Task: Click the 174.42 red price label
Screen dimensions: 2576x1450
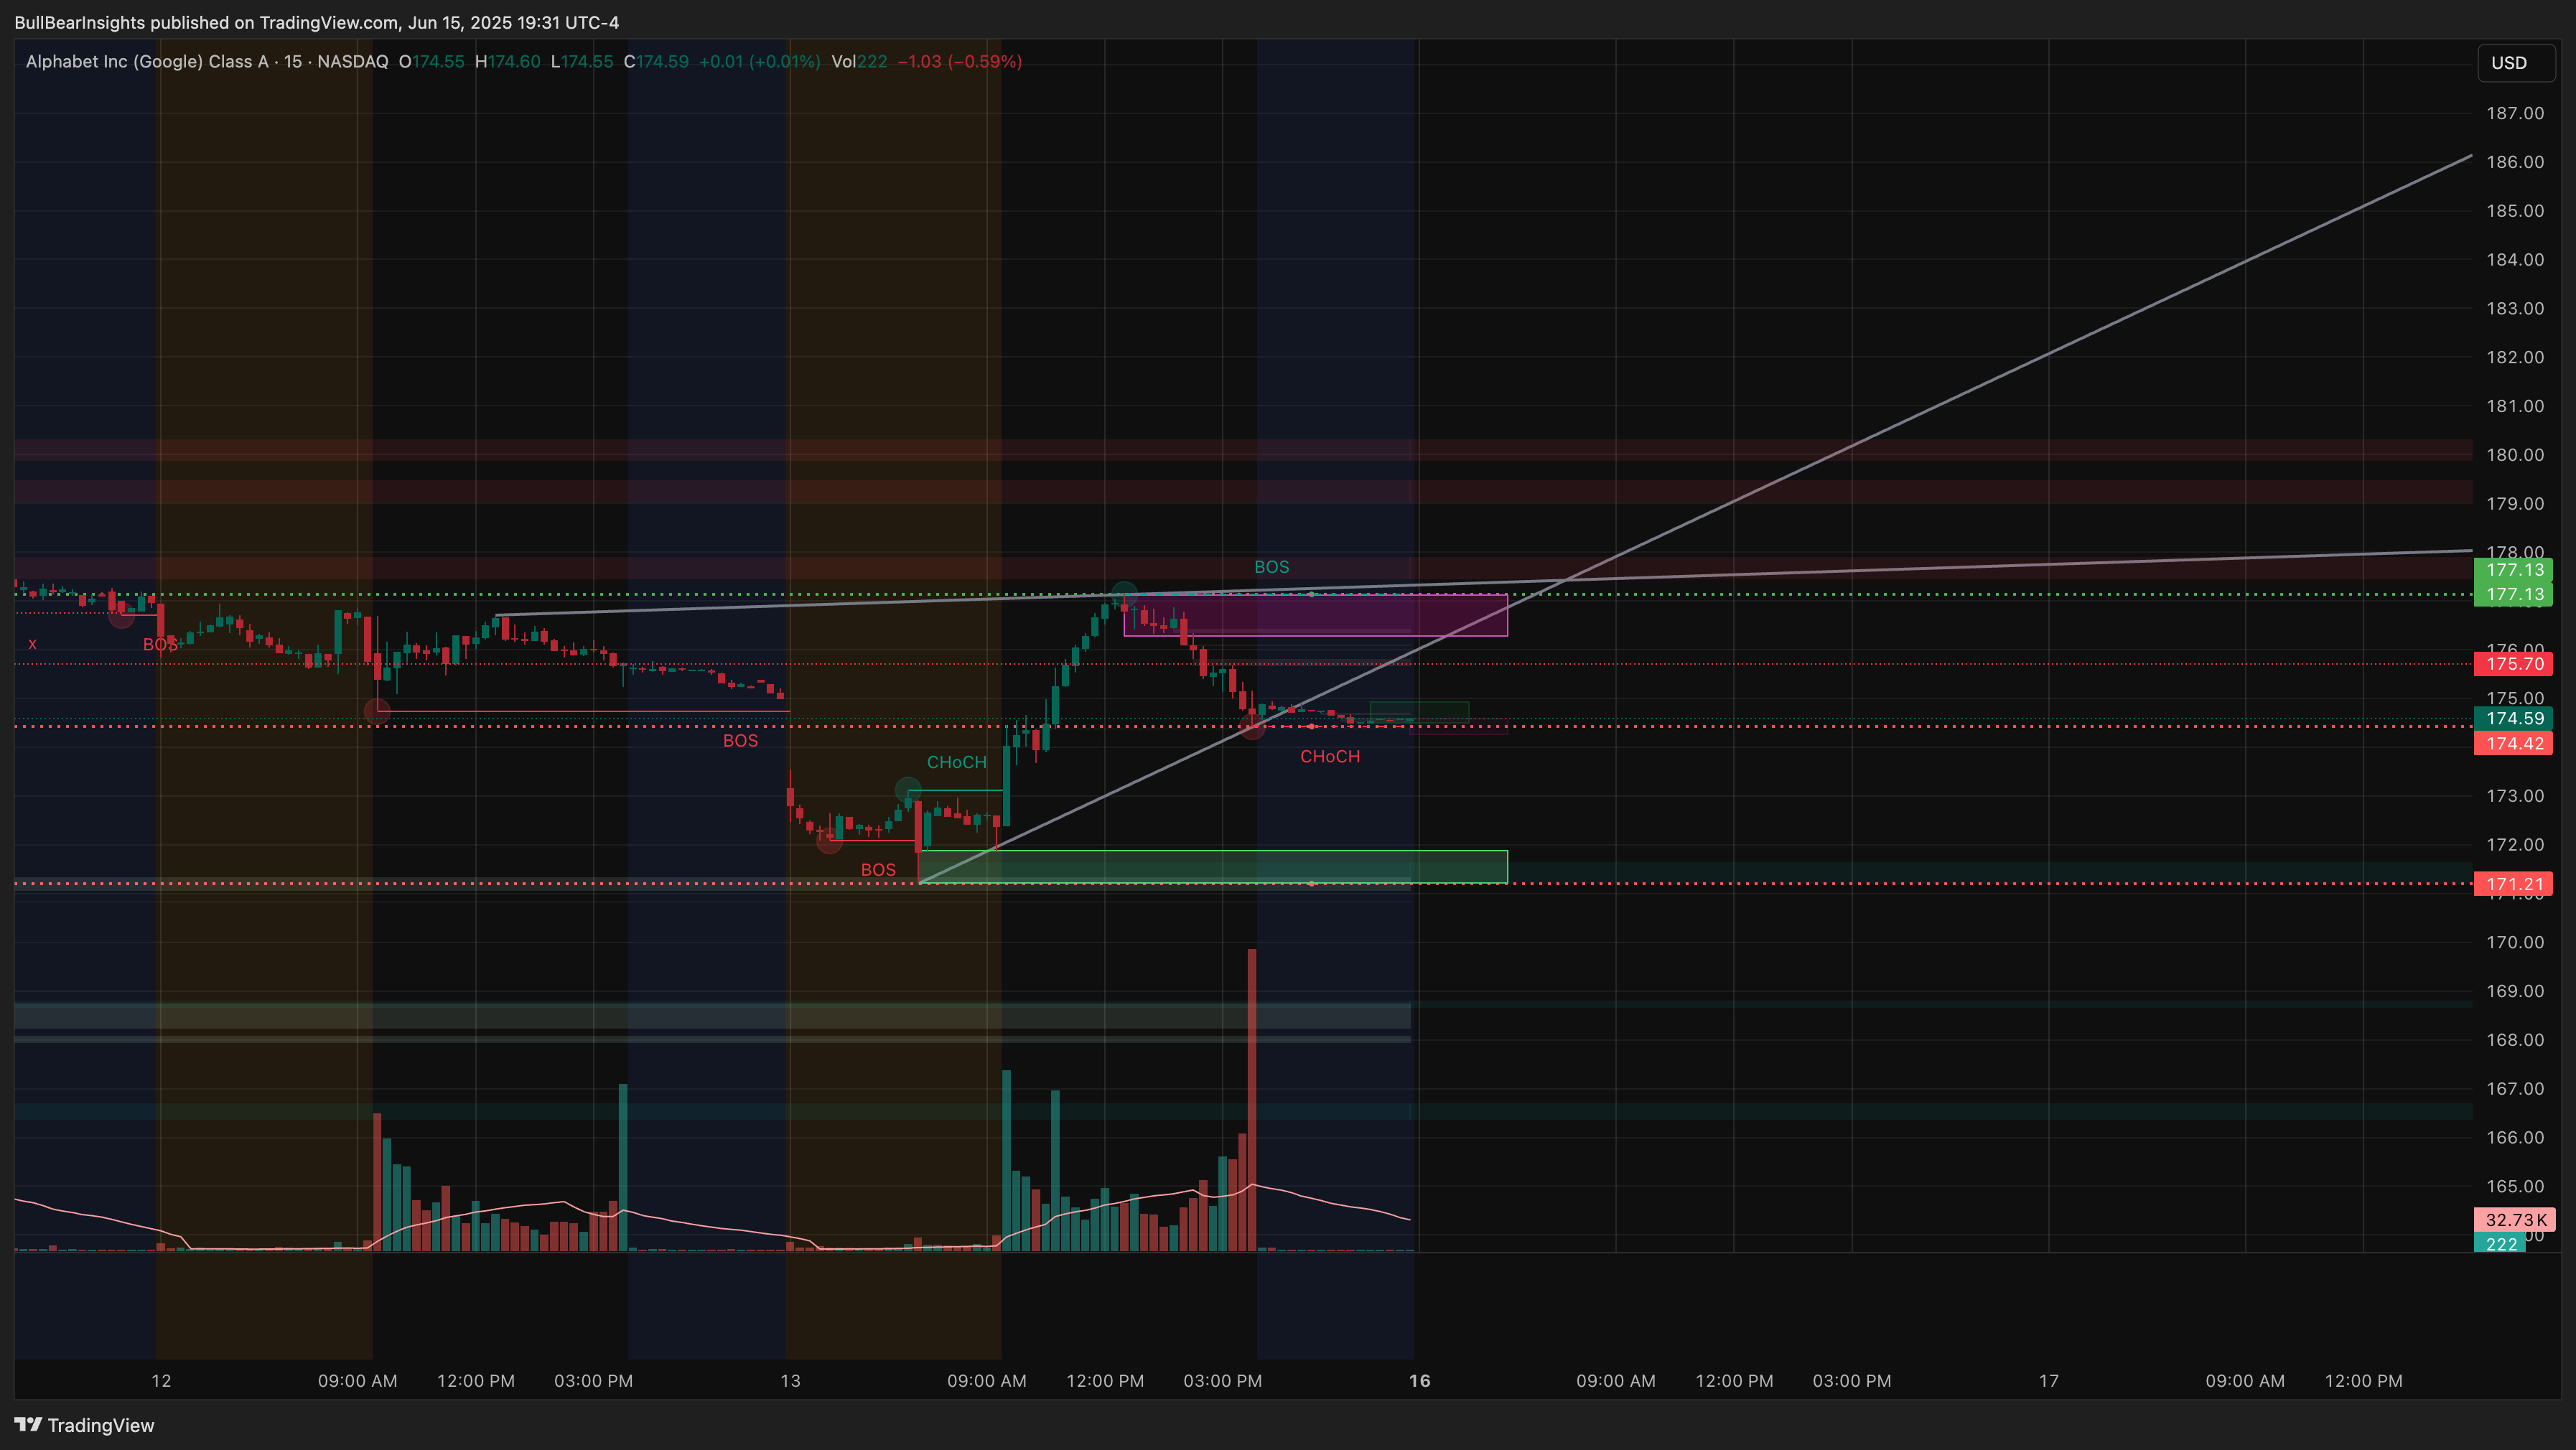Action: 2513,743
